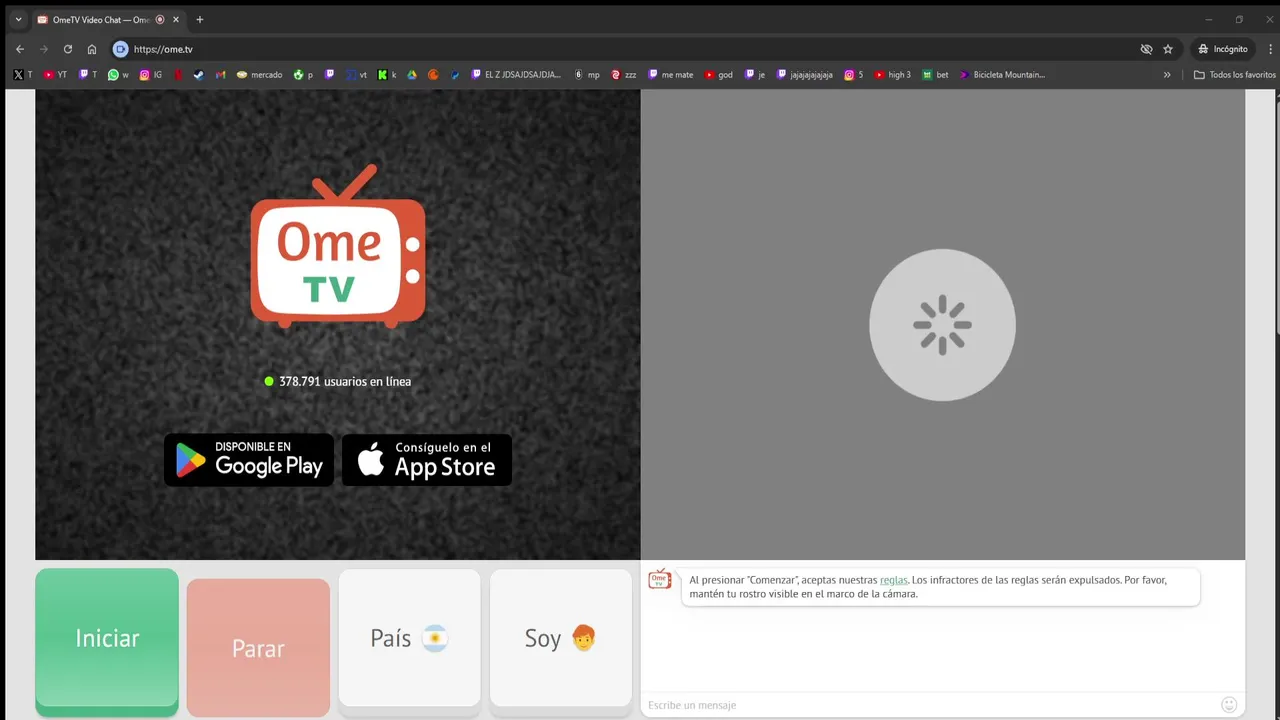Open the emoji picker in chat
Image resolution: width=1280 pixels, height=720 pixels.
(1229, 705)
